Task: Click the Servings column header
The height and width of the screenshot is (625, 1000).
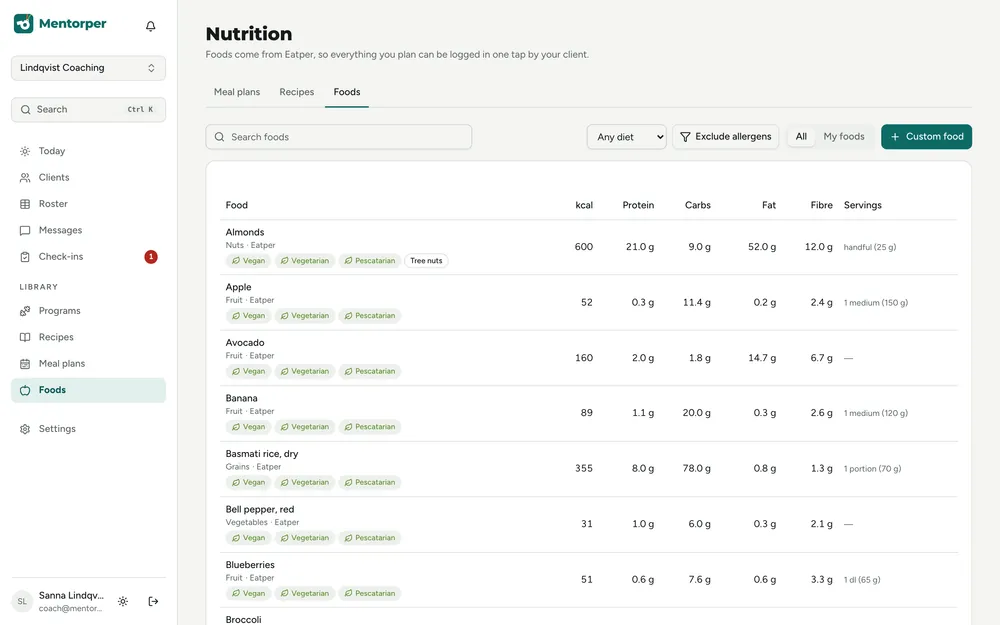Action: click(x=863, y=205)
